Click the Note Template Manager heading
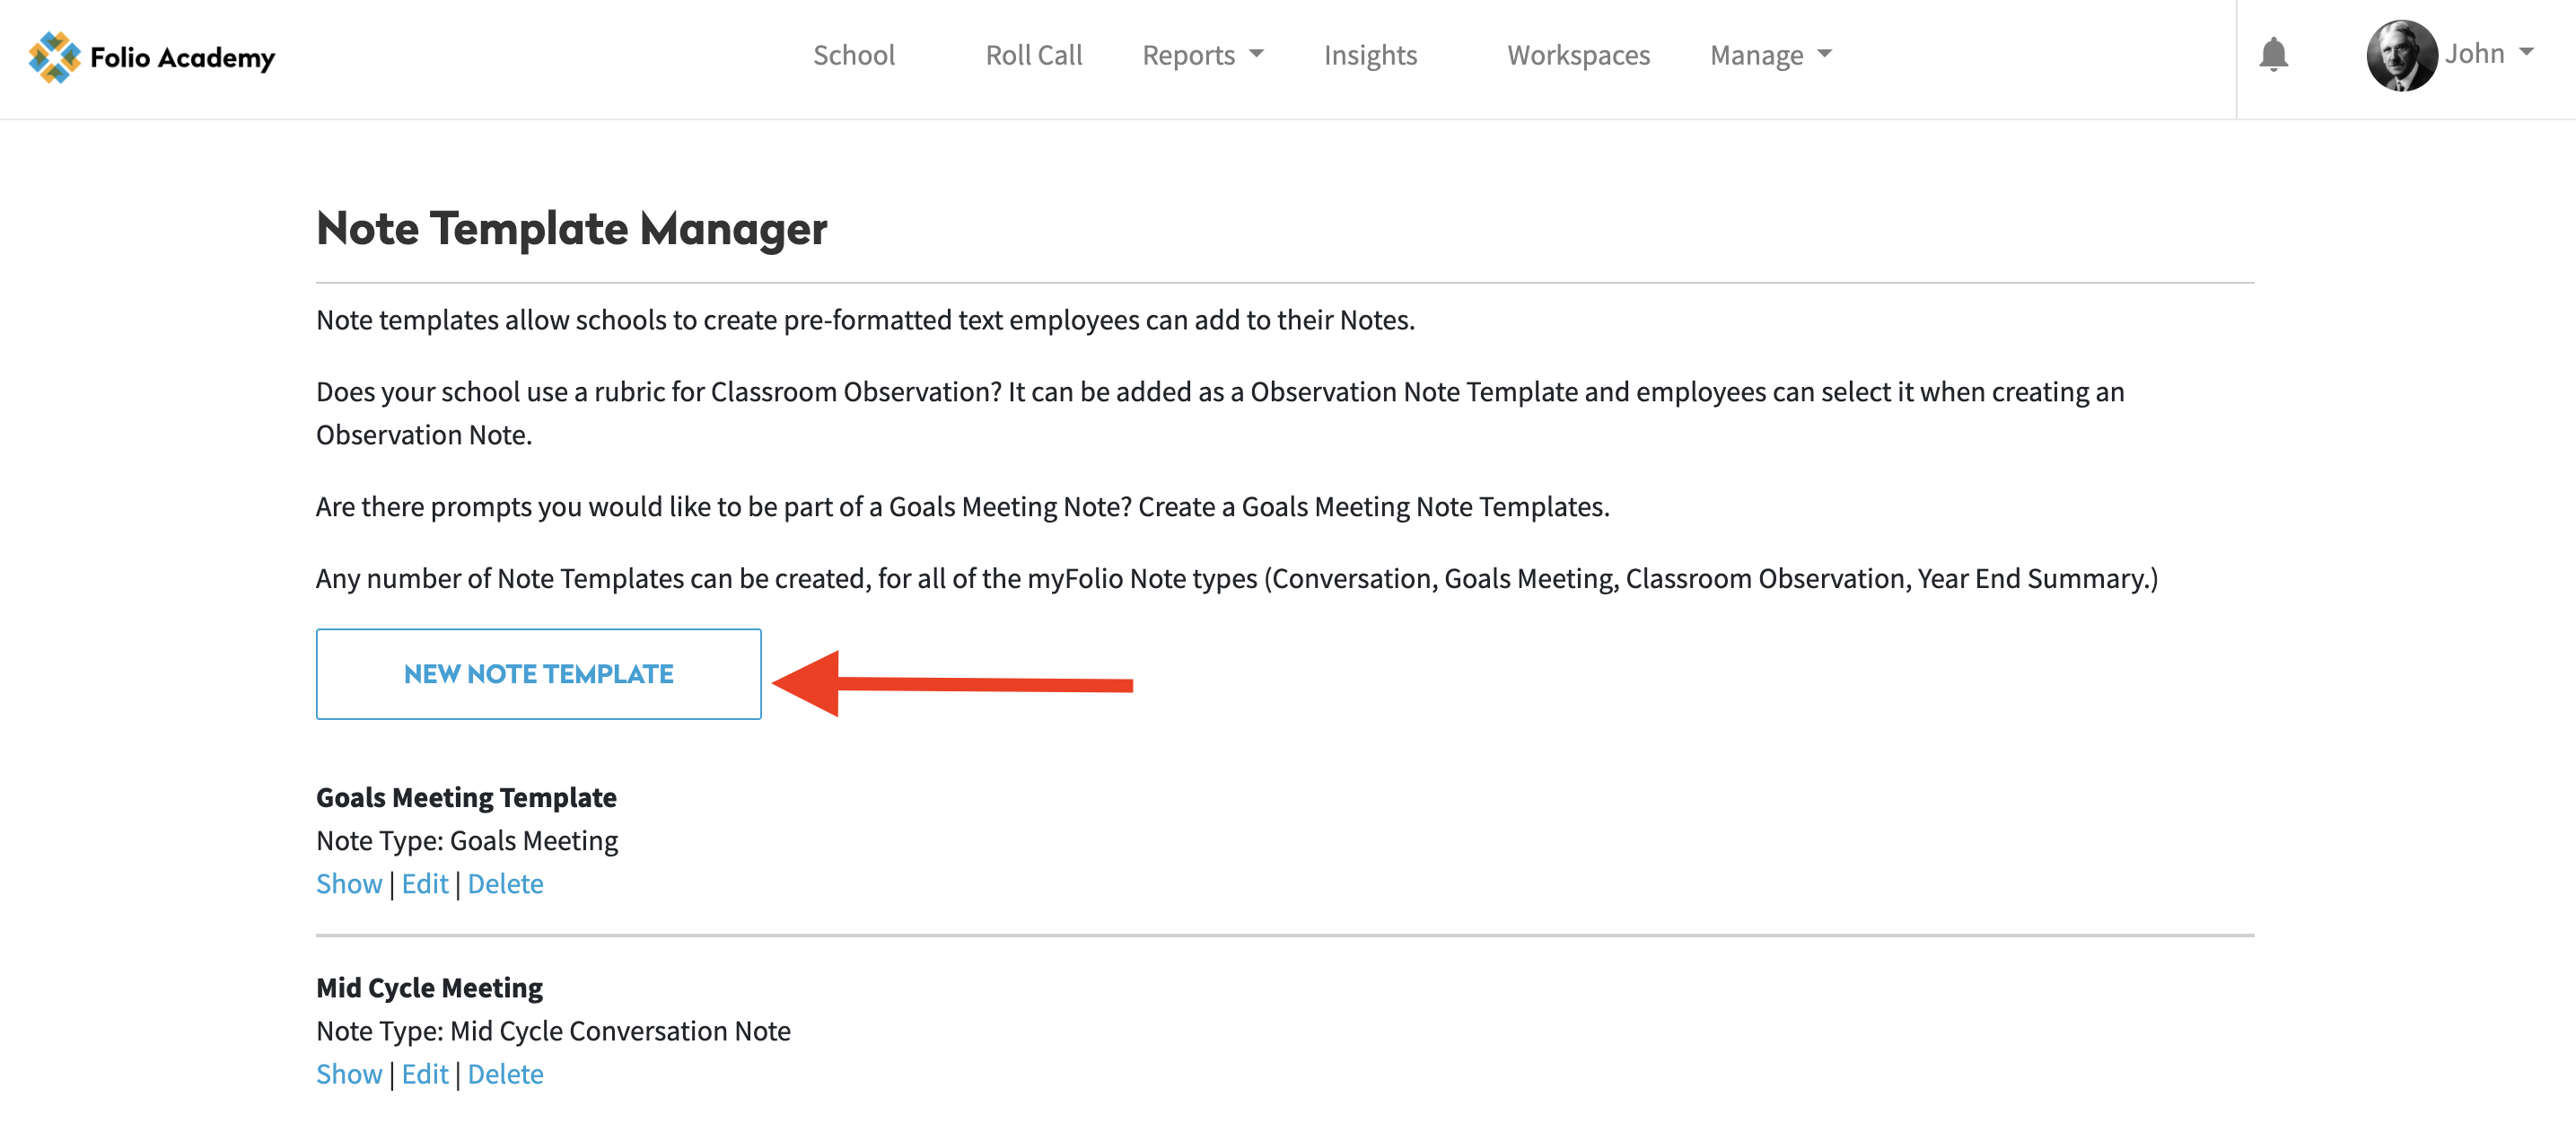The width and height of the screenshot is (2576, 1124). 571,229
